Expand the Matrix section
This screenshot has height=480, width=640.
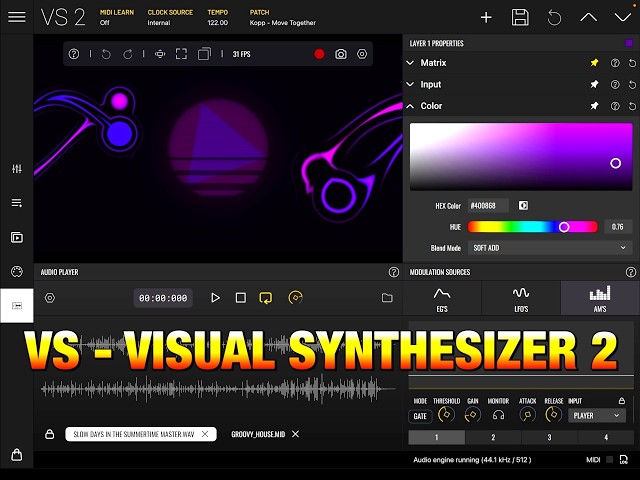(x=410, y=63)
